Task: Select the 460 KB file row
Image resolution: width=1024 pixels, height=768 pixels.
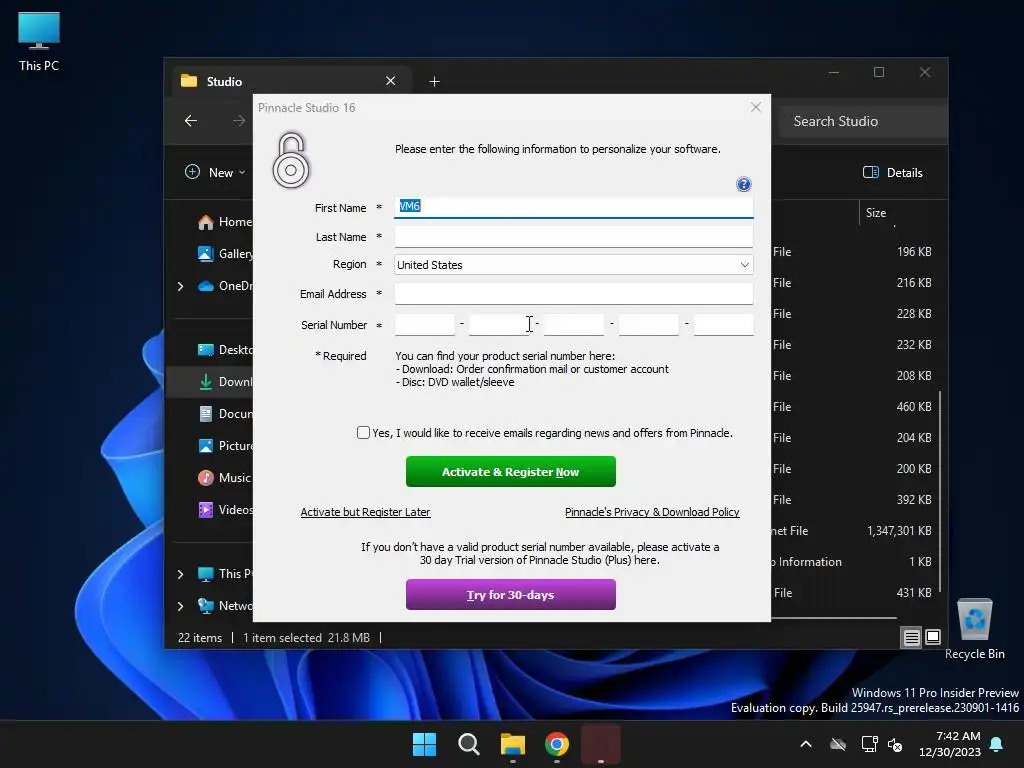Action: click(853, 407)
